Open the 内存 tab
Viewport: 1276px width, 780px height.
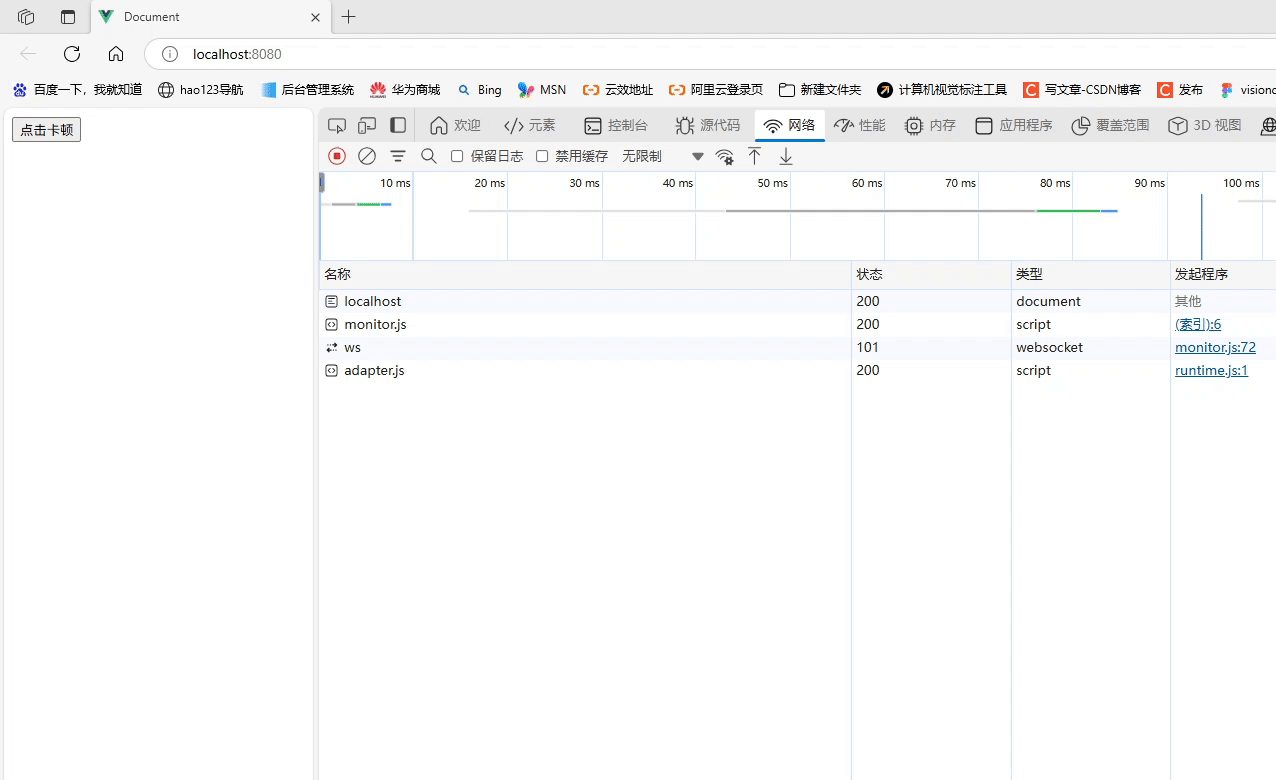tap(930, 126)
